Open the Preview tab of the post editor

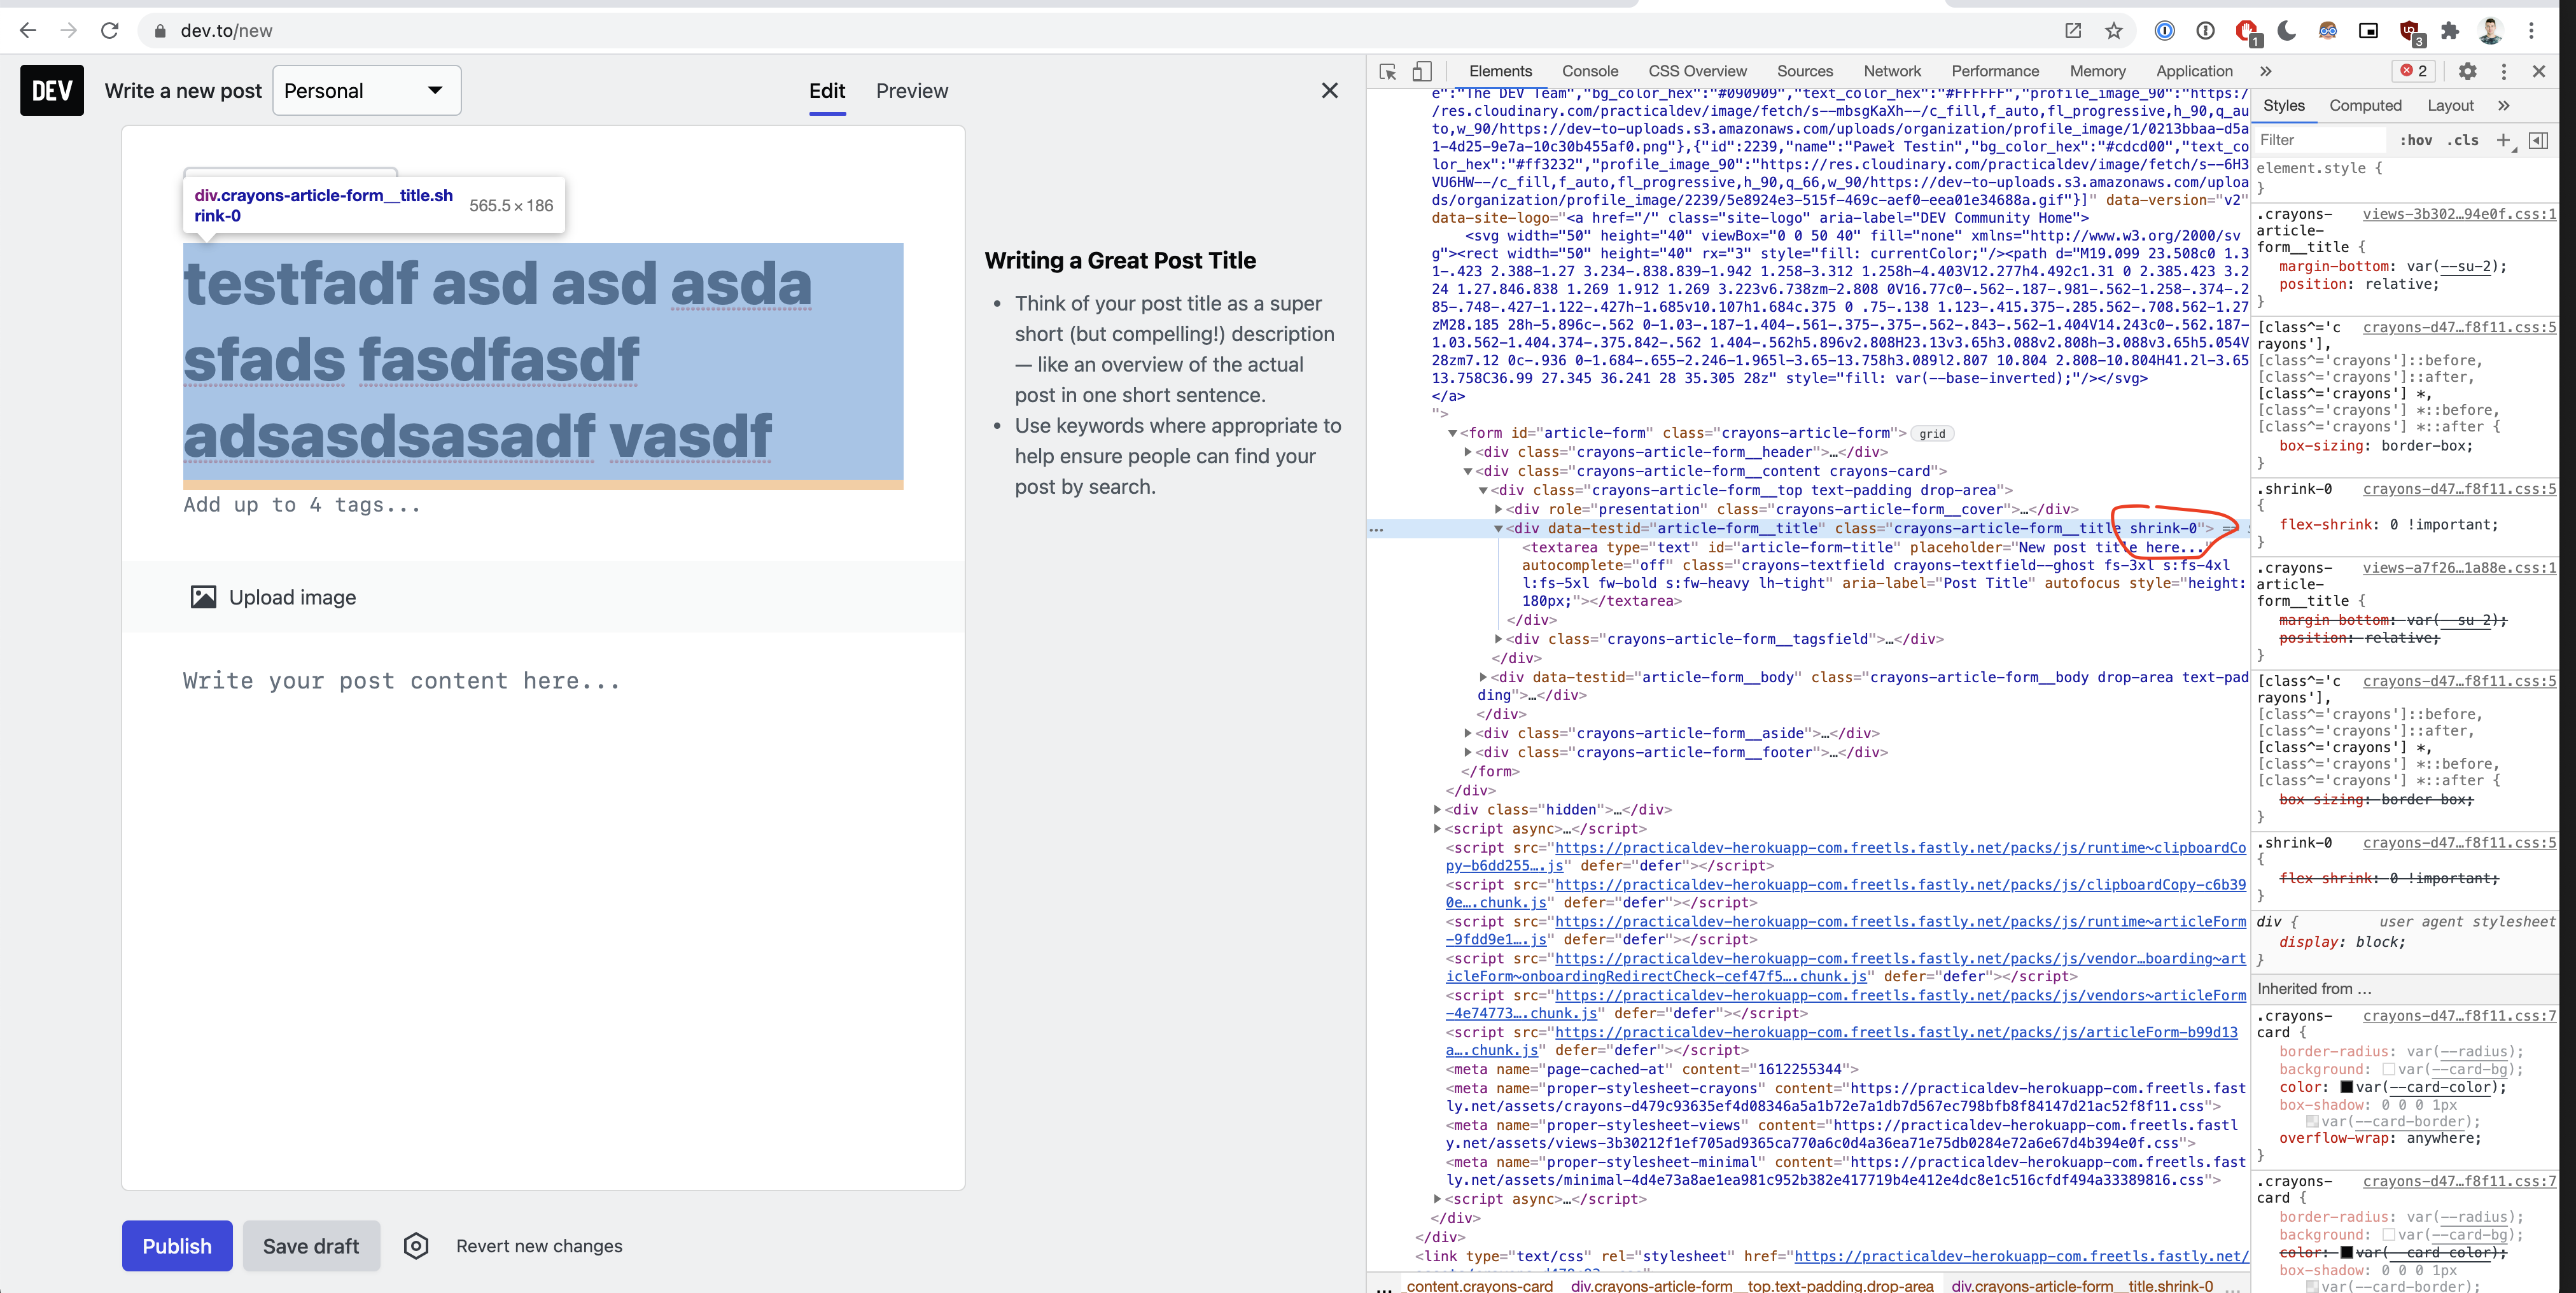[911, 90]
